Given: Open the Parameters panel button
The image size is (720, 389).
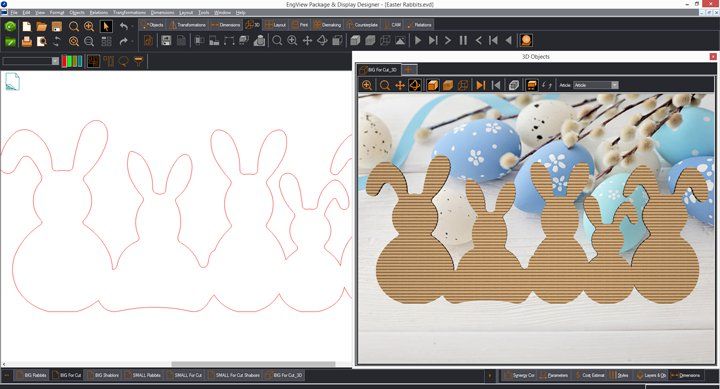Looking at the screenshot, I should click(554, 375).
